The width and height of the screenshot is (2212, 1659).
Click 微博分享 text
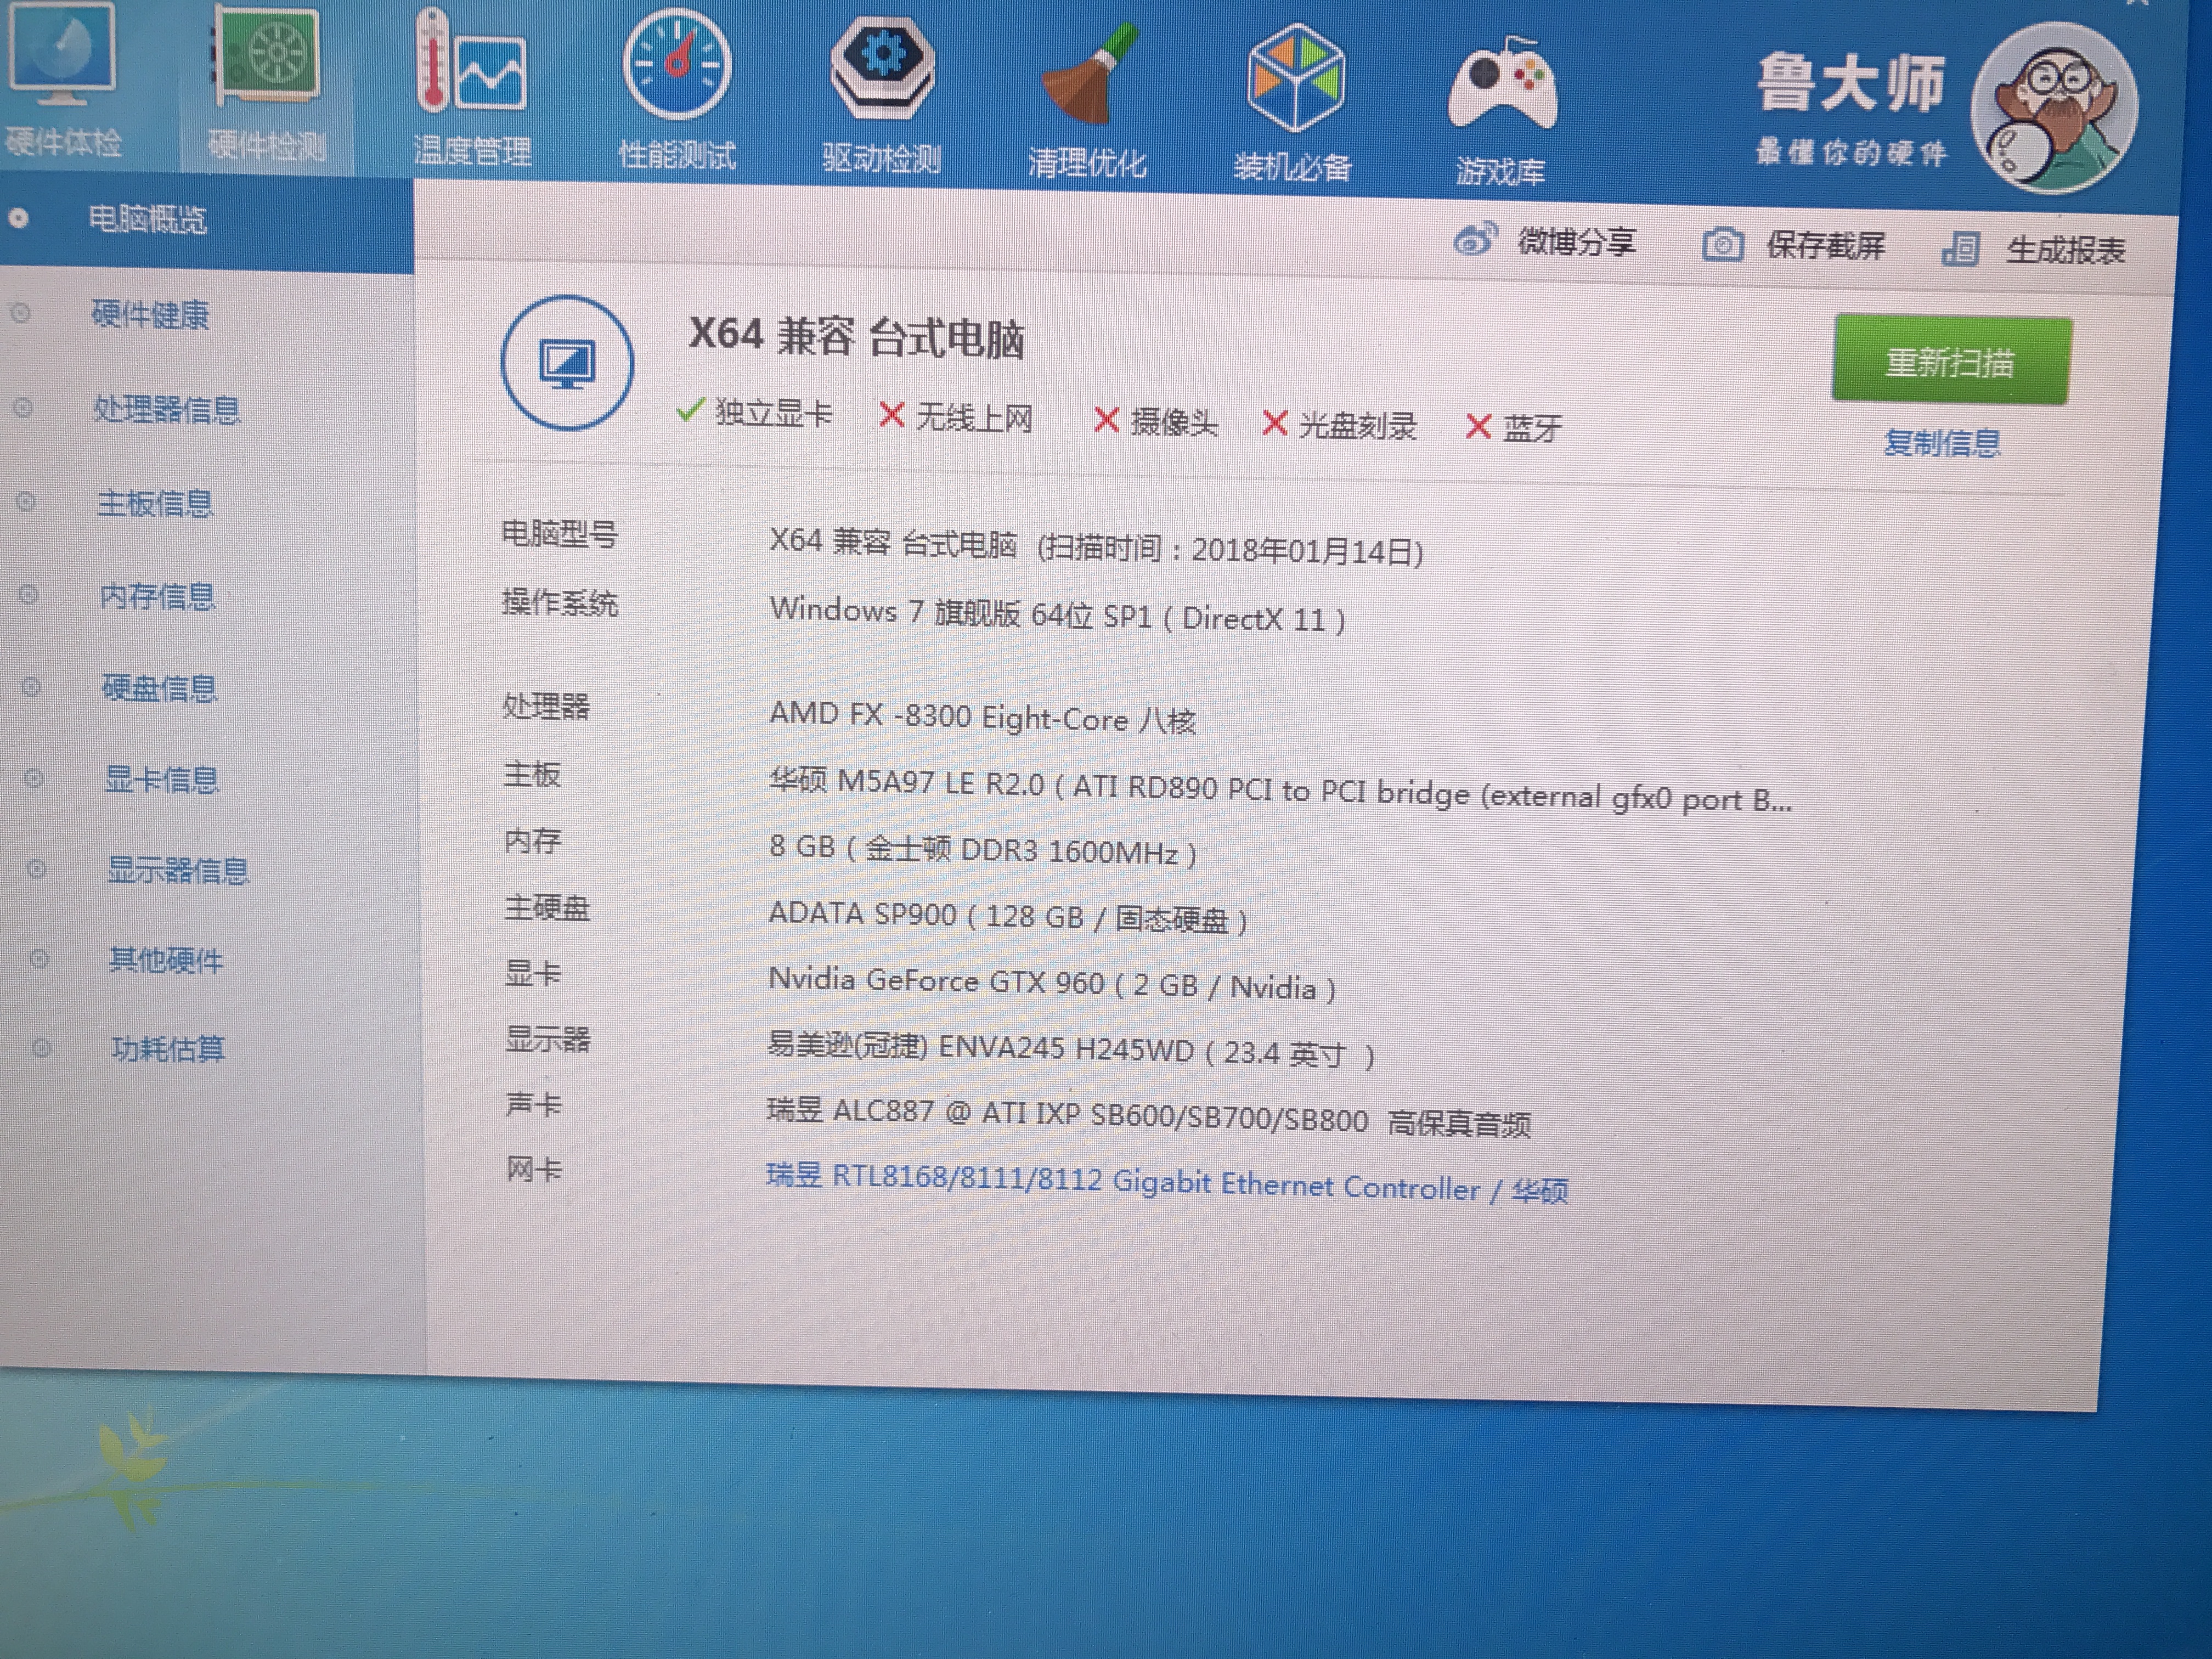[1576, 241]
